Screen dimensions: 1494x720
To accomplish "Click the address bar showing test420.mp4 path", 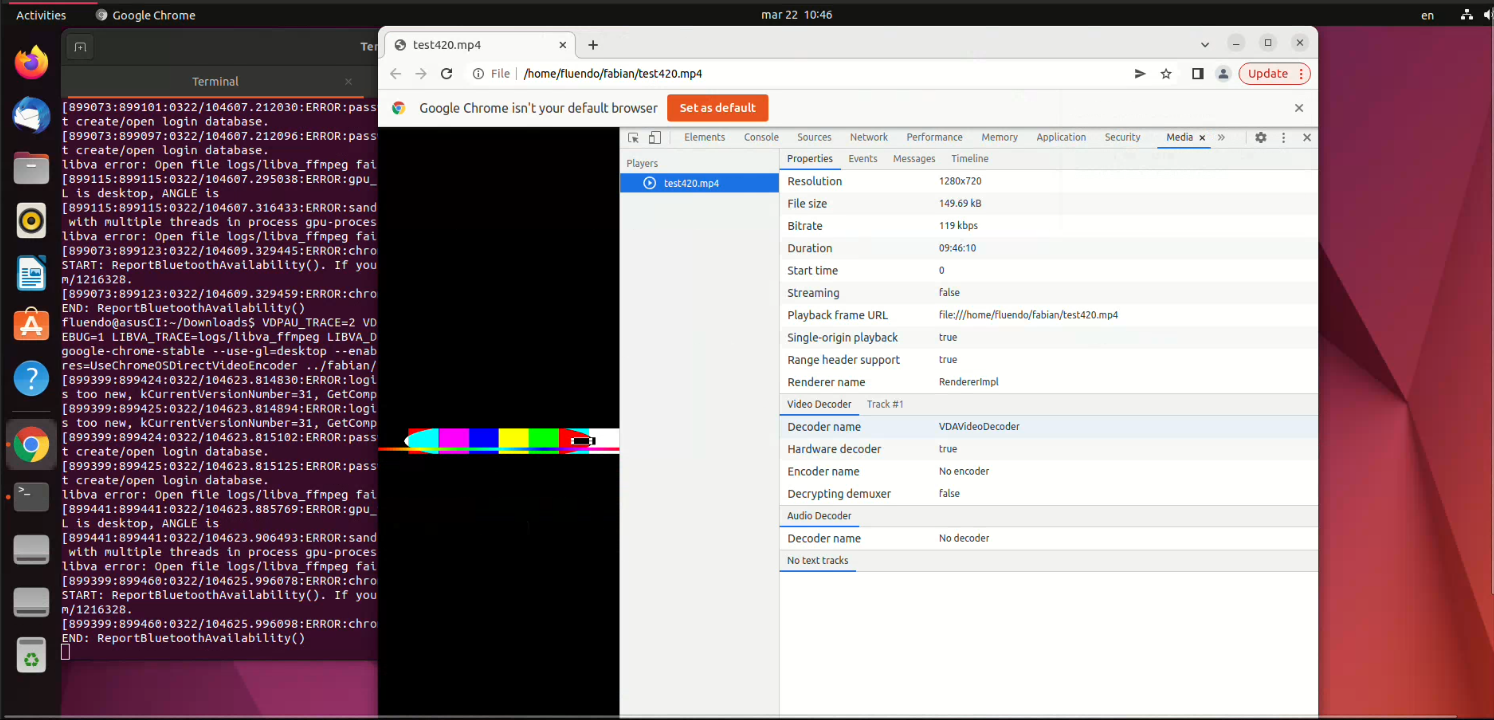I will [x=800, y=74].
